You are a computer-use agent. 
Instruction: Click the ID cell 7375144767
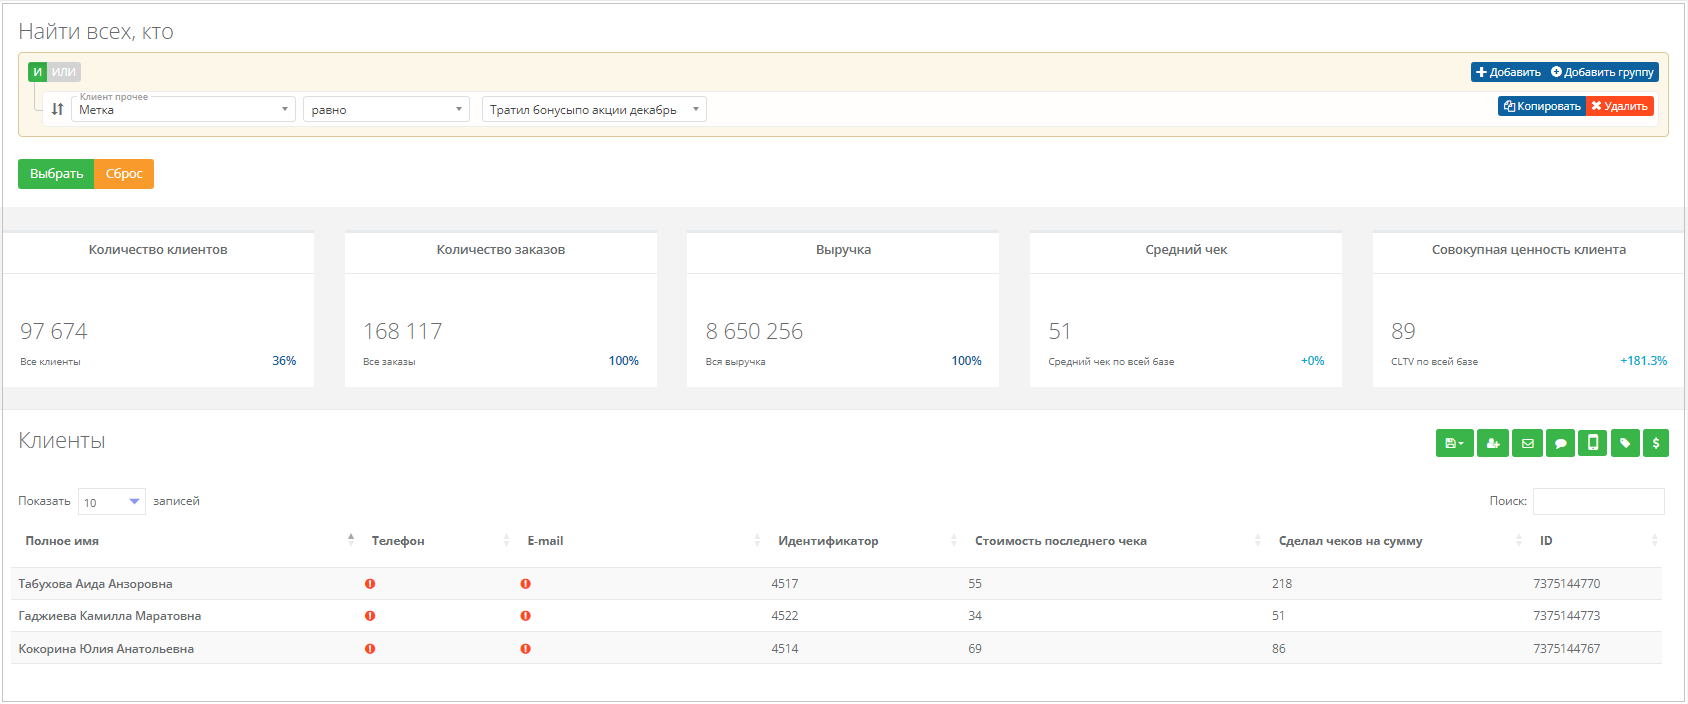[x=1567, y=649]
